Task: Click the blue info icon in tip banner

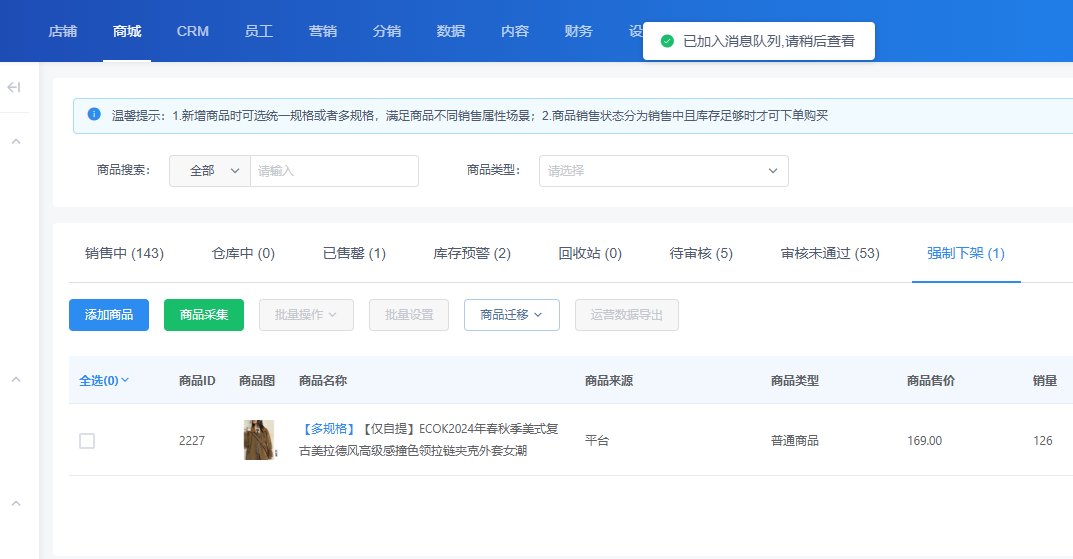Action: click(x=94, y=115)
